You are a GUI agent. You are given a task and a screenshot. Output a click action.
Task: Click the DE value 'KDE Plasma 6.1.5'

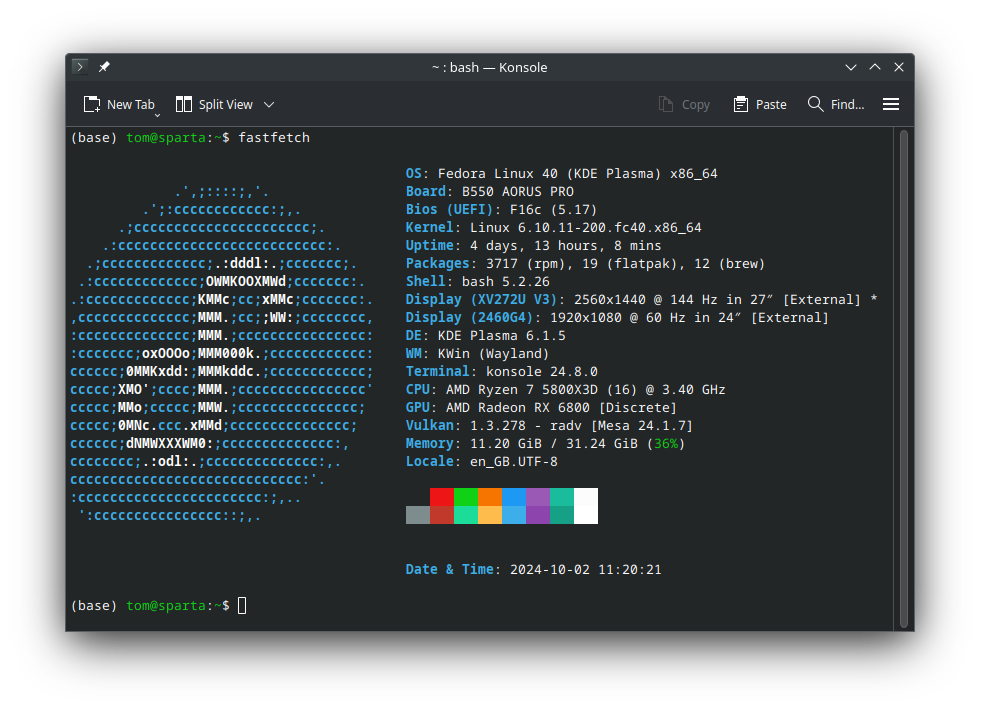pos(501,336)
